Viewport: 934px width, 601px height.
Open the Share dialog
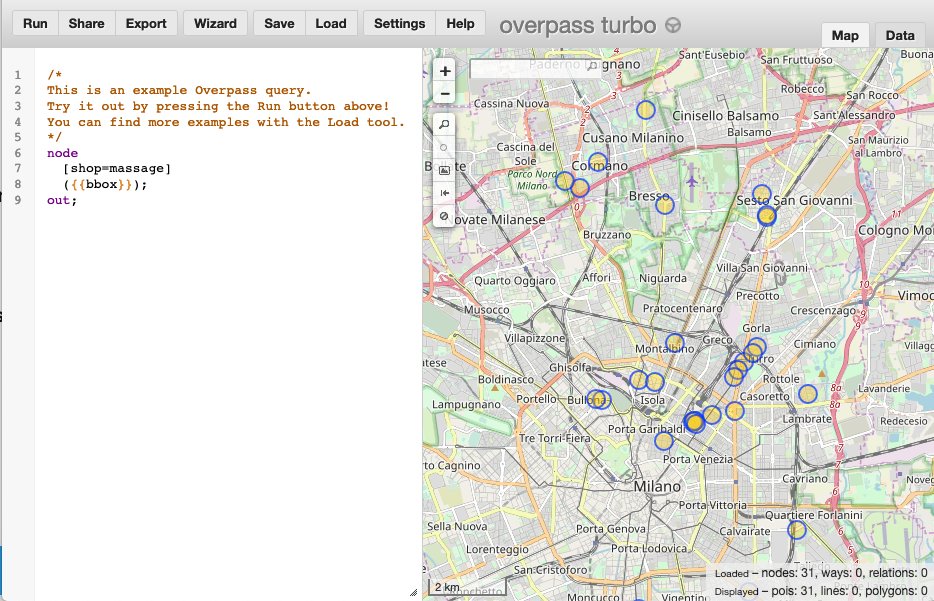pyautogui.click(x=86, y=23)
